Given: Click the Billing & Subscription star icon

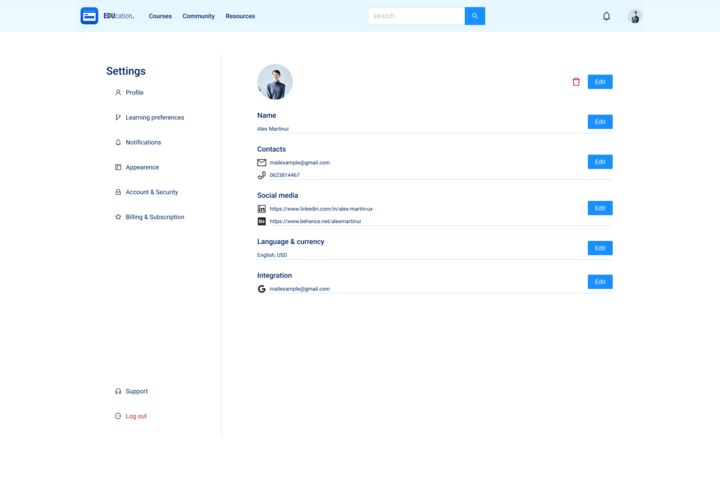Looking at the screenshot, I should pos(118,217).
